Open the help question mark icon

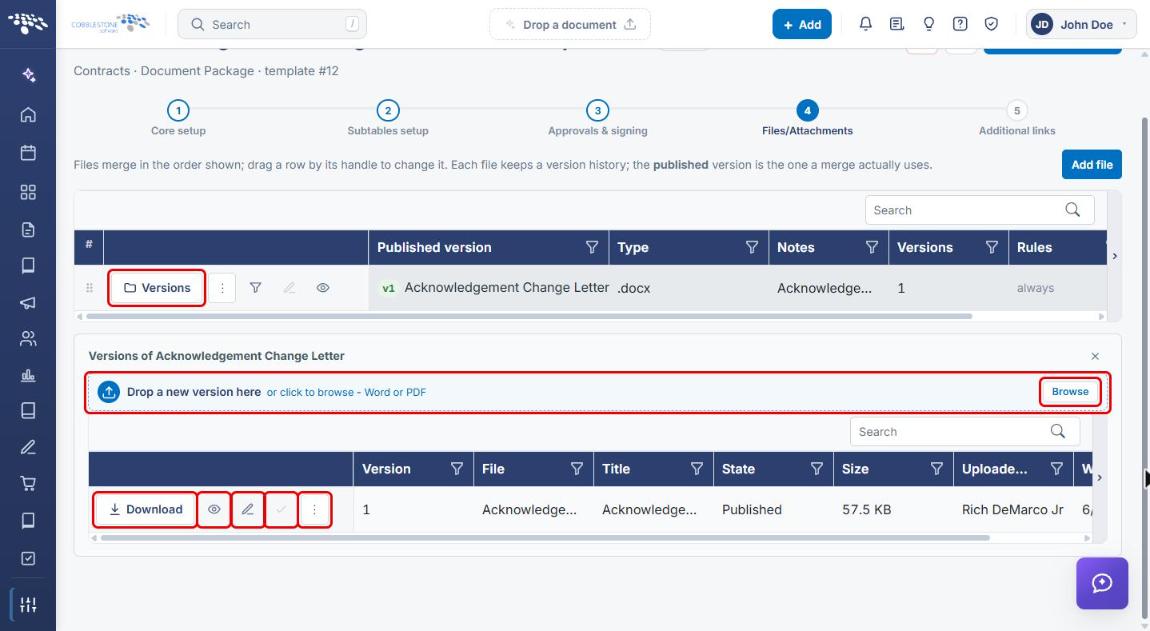pyautogui.click(x=959, y=24)
